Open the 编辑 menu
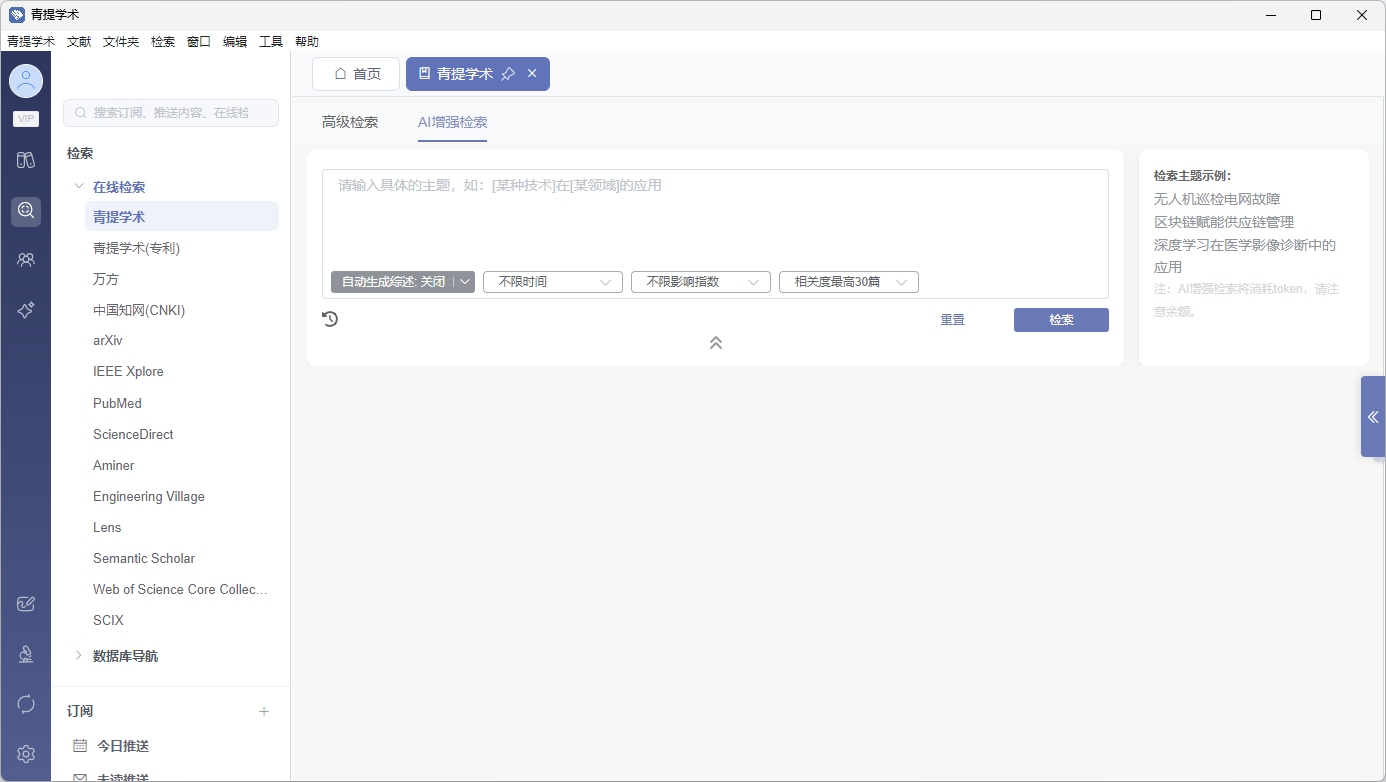Viewport: 1386px width, 782px height. click(235, 42)
